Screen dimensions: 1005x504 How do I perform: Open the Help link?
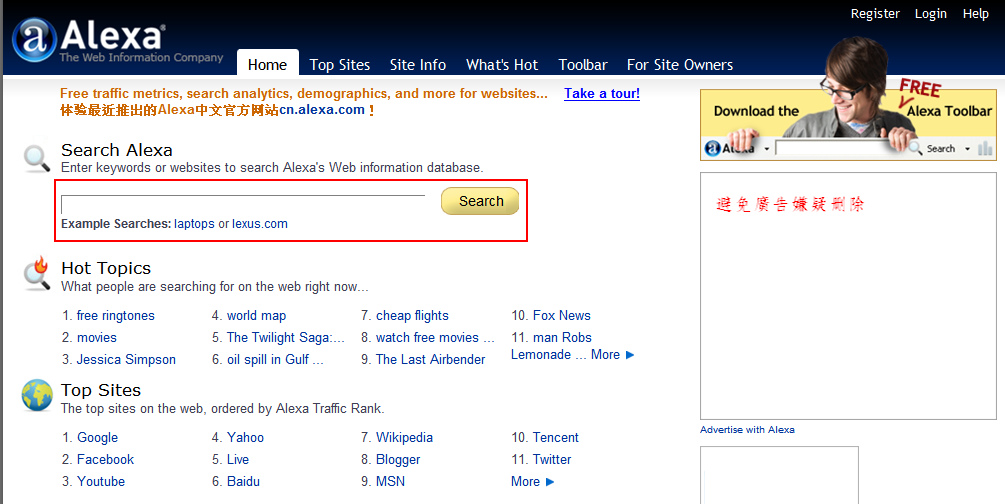pos(976,13)
